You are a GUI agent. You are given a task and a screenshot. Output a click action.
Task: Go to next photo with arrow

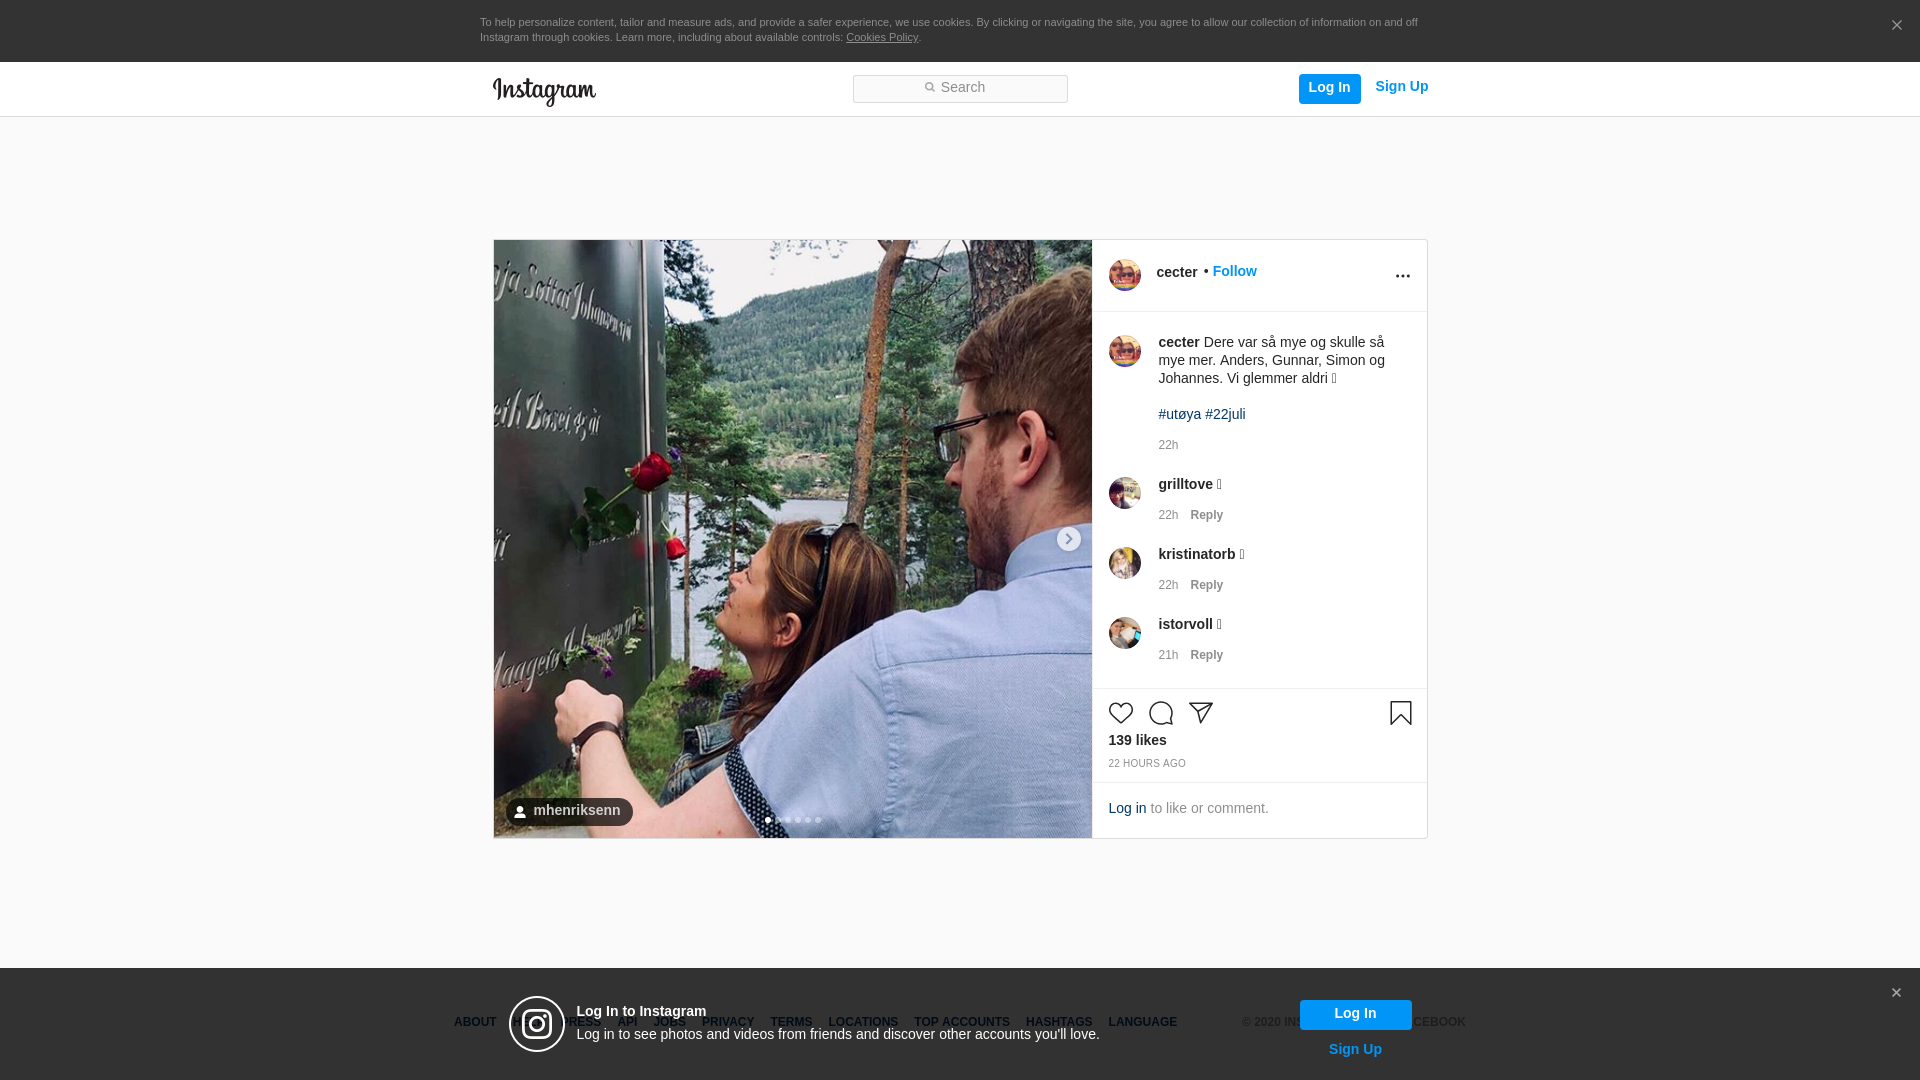click(1068, 539)
